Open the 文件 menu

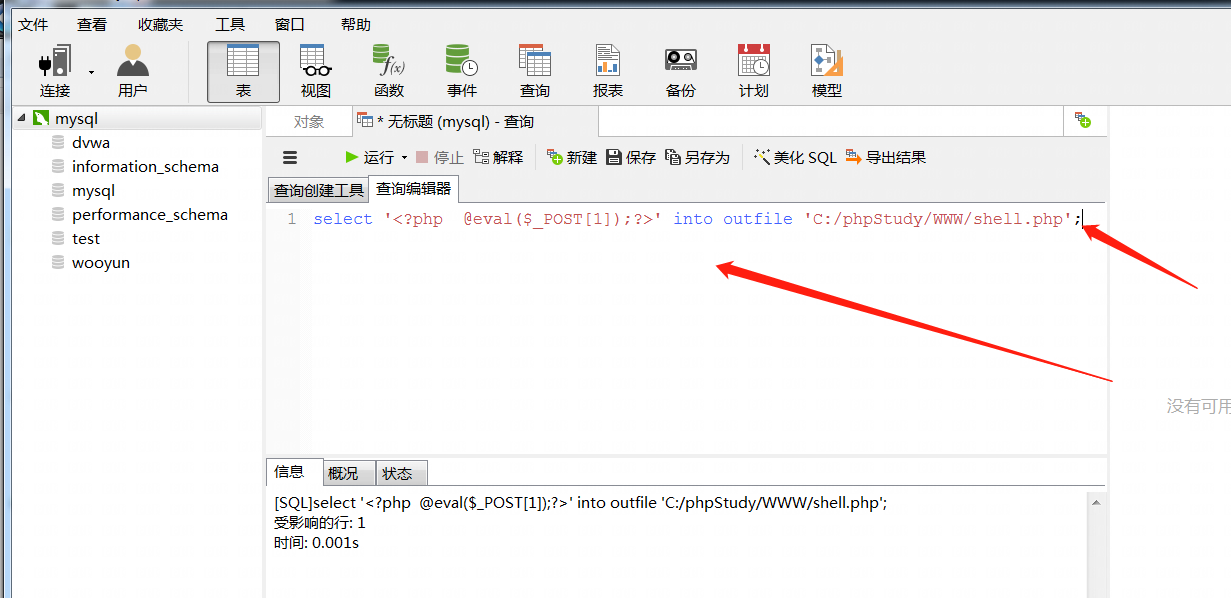(x=33, y=24)
